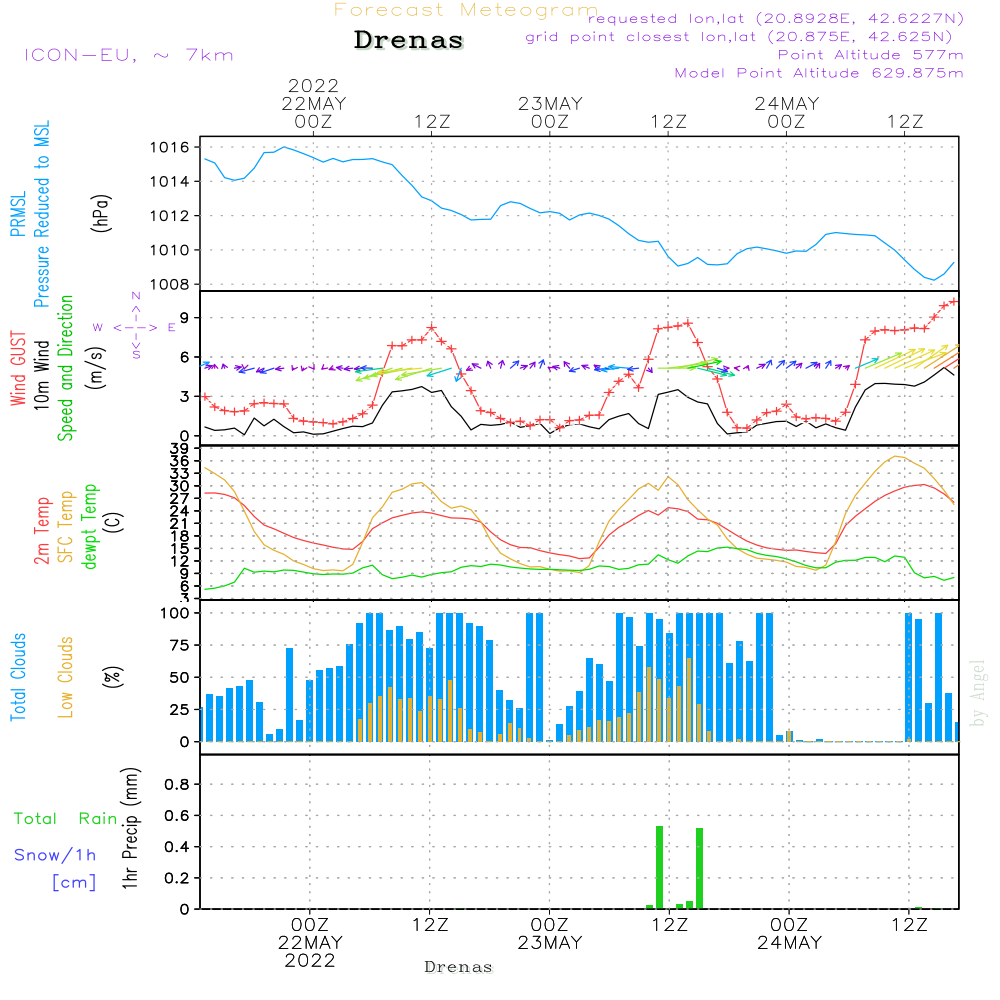Click the '100' value on cloud axis
Viewport: 1000px width, 1000px height.
click(x=175, y=613)
